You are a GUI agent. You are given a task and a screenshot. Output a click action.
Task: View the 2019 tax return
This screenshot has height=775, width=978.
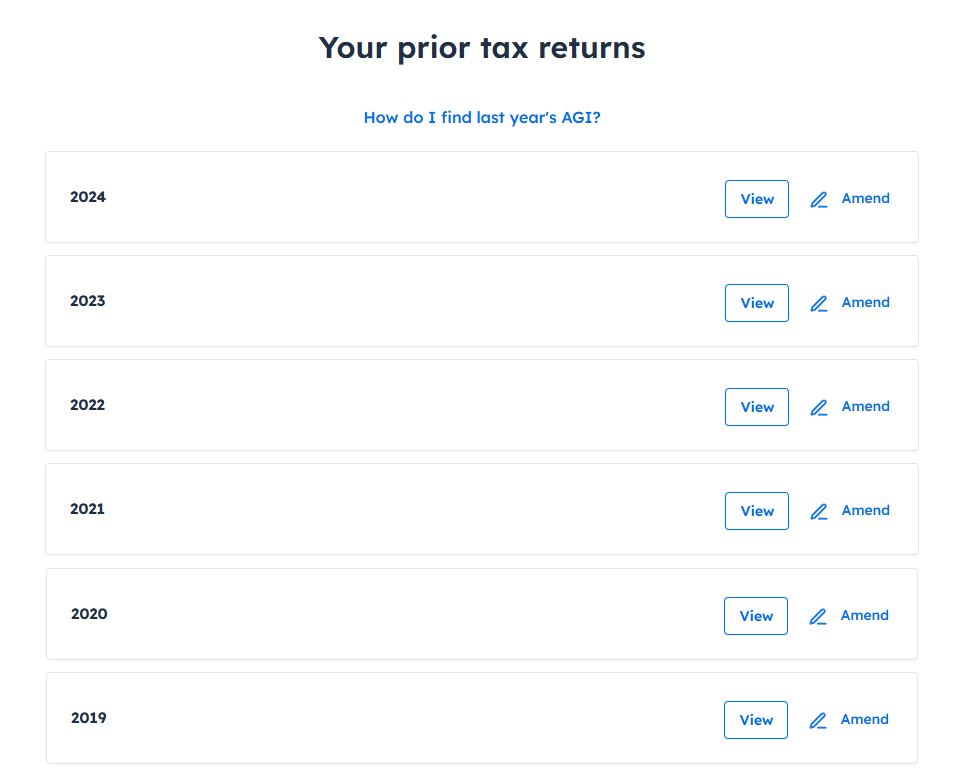pos(755,720)
